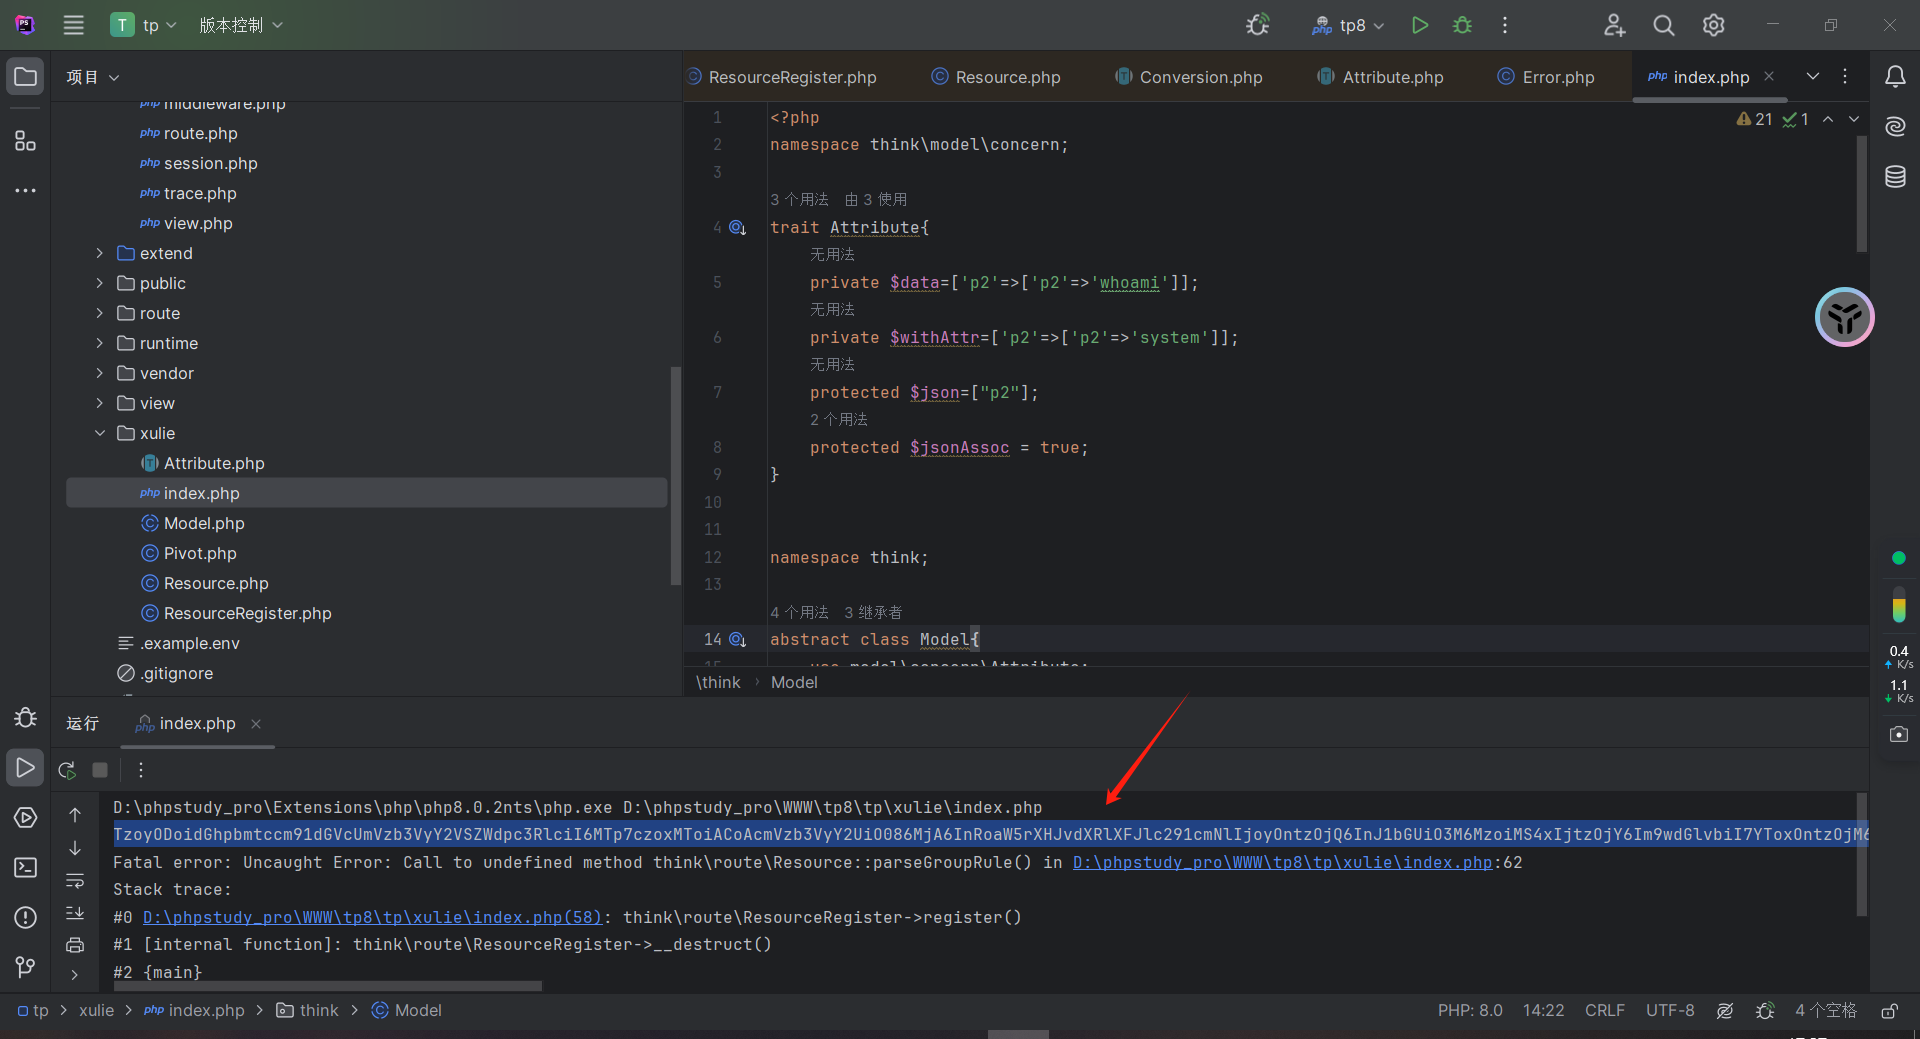Open the IDE settings gear icon
Image resolution: width=1920 pixels, height=1039 pixels.
coord(1713,25)
